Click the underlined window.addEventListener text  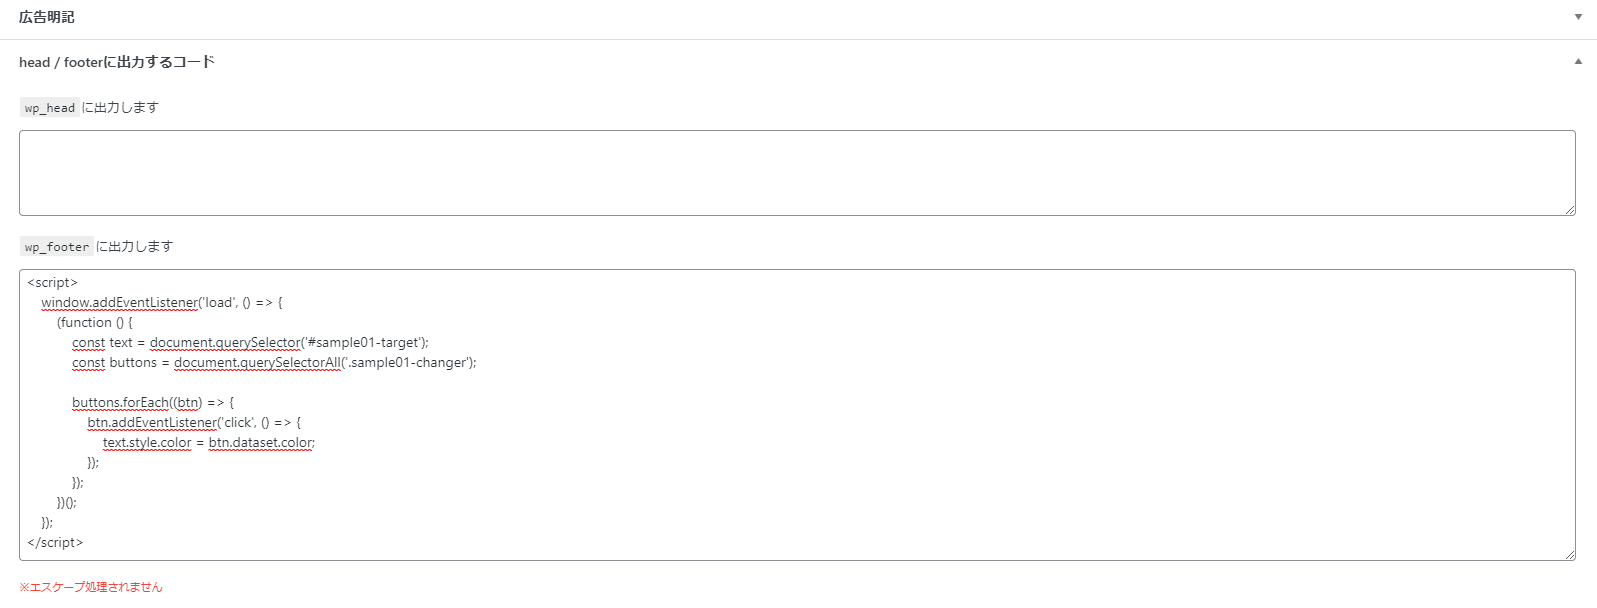tap(119, 302)
